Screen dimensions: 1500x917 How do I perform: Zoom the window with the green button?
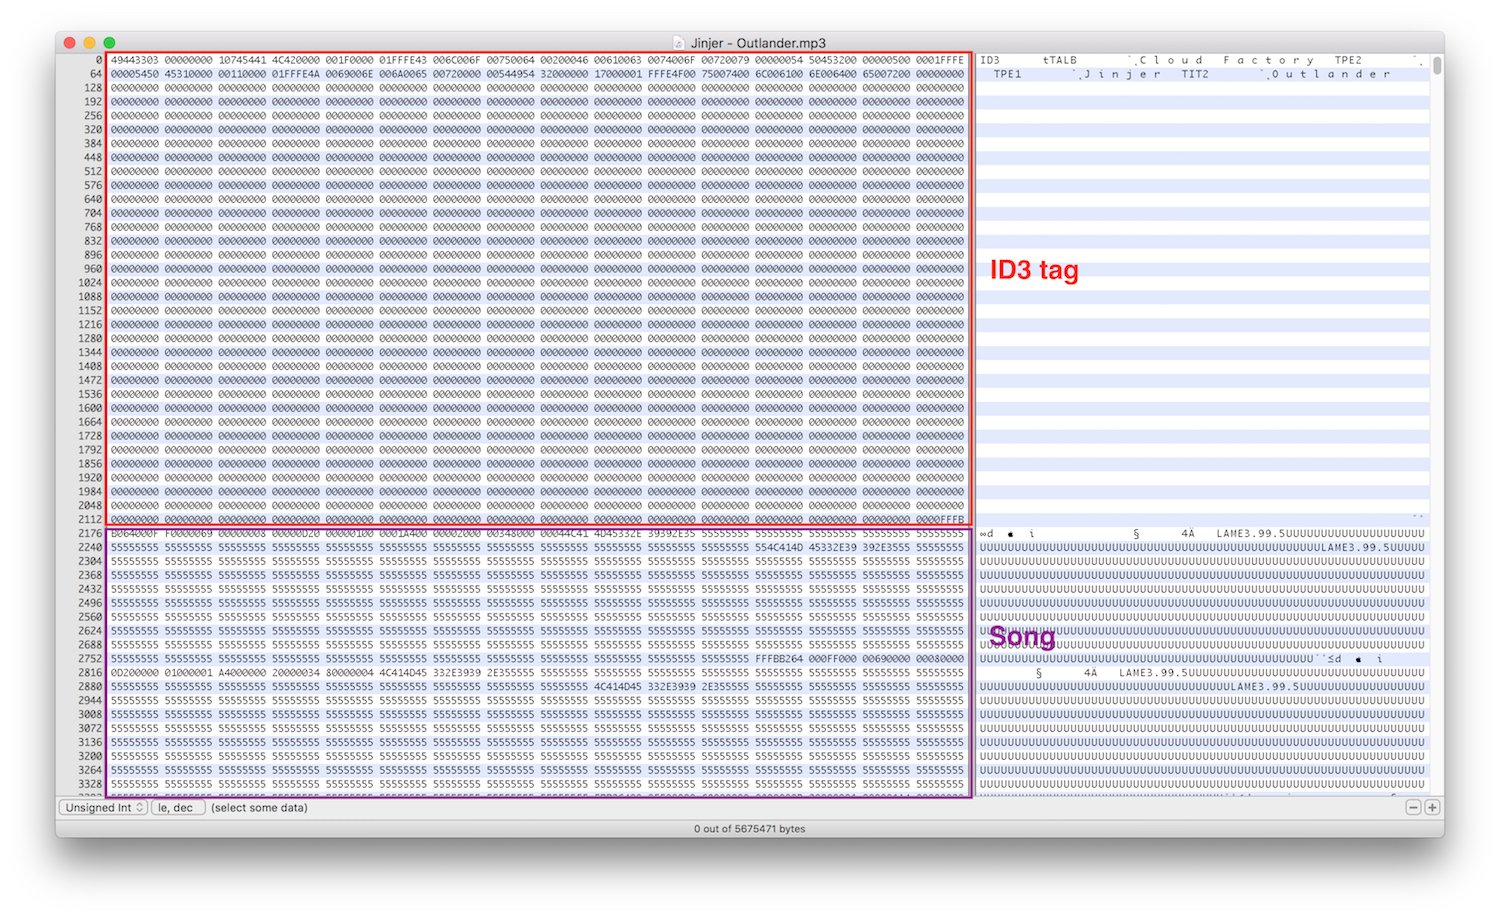click(109, 43)
